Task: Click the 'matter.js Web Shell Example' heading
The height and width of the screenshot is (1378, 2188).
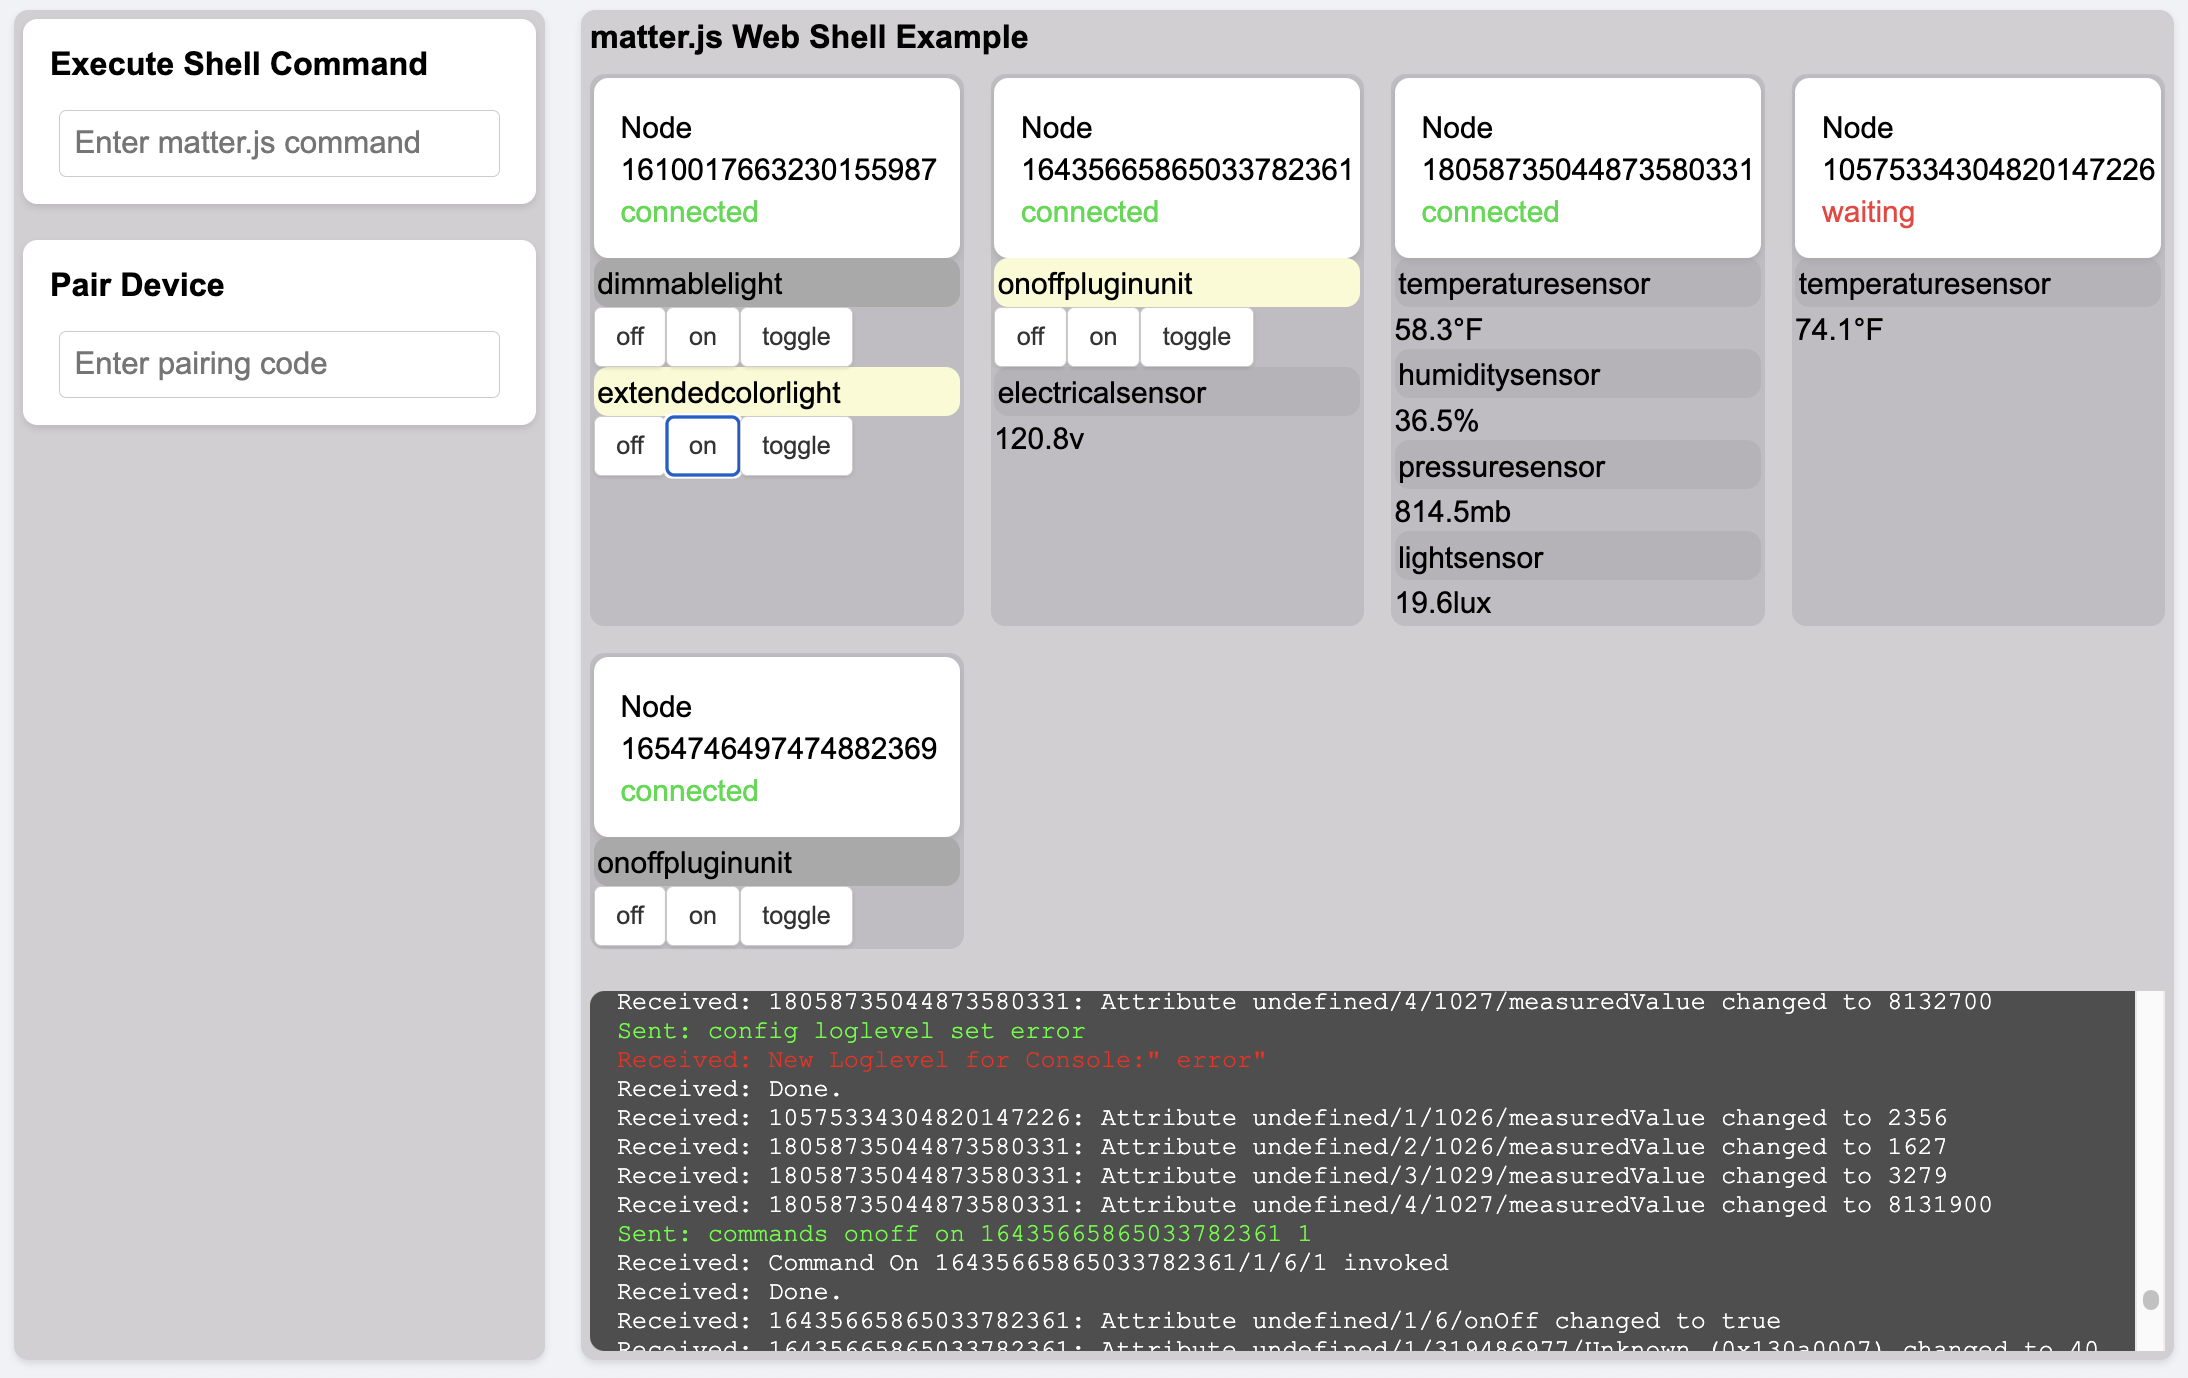Action: point(809,38)
